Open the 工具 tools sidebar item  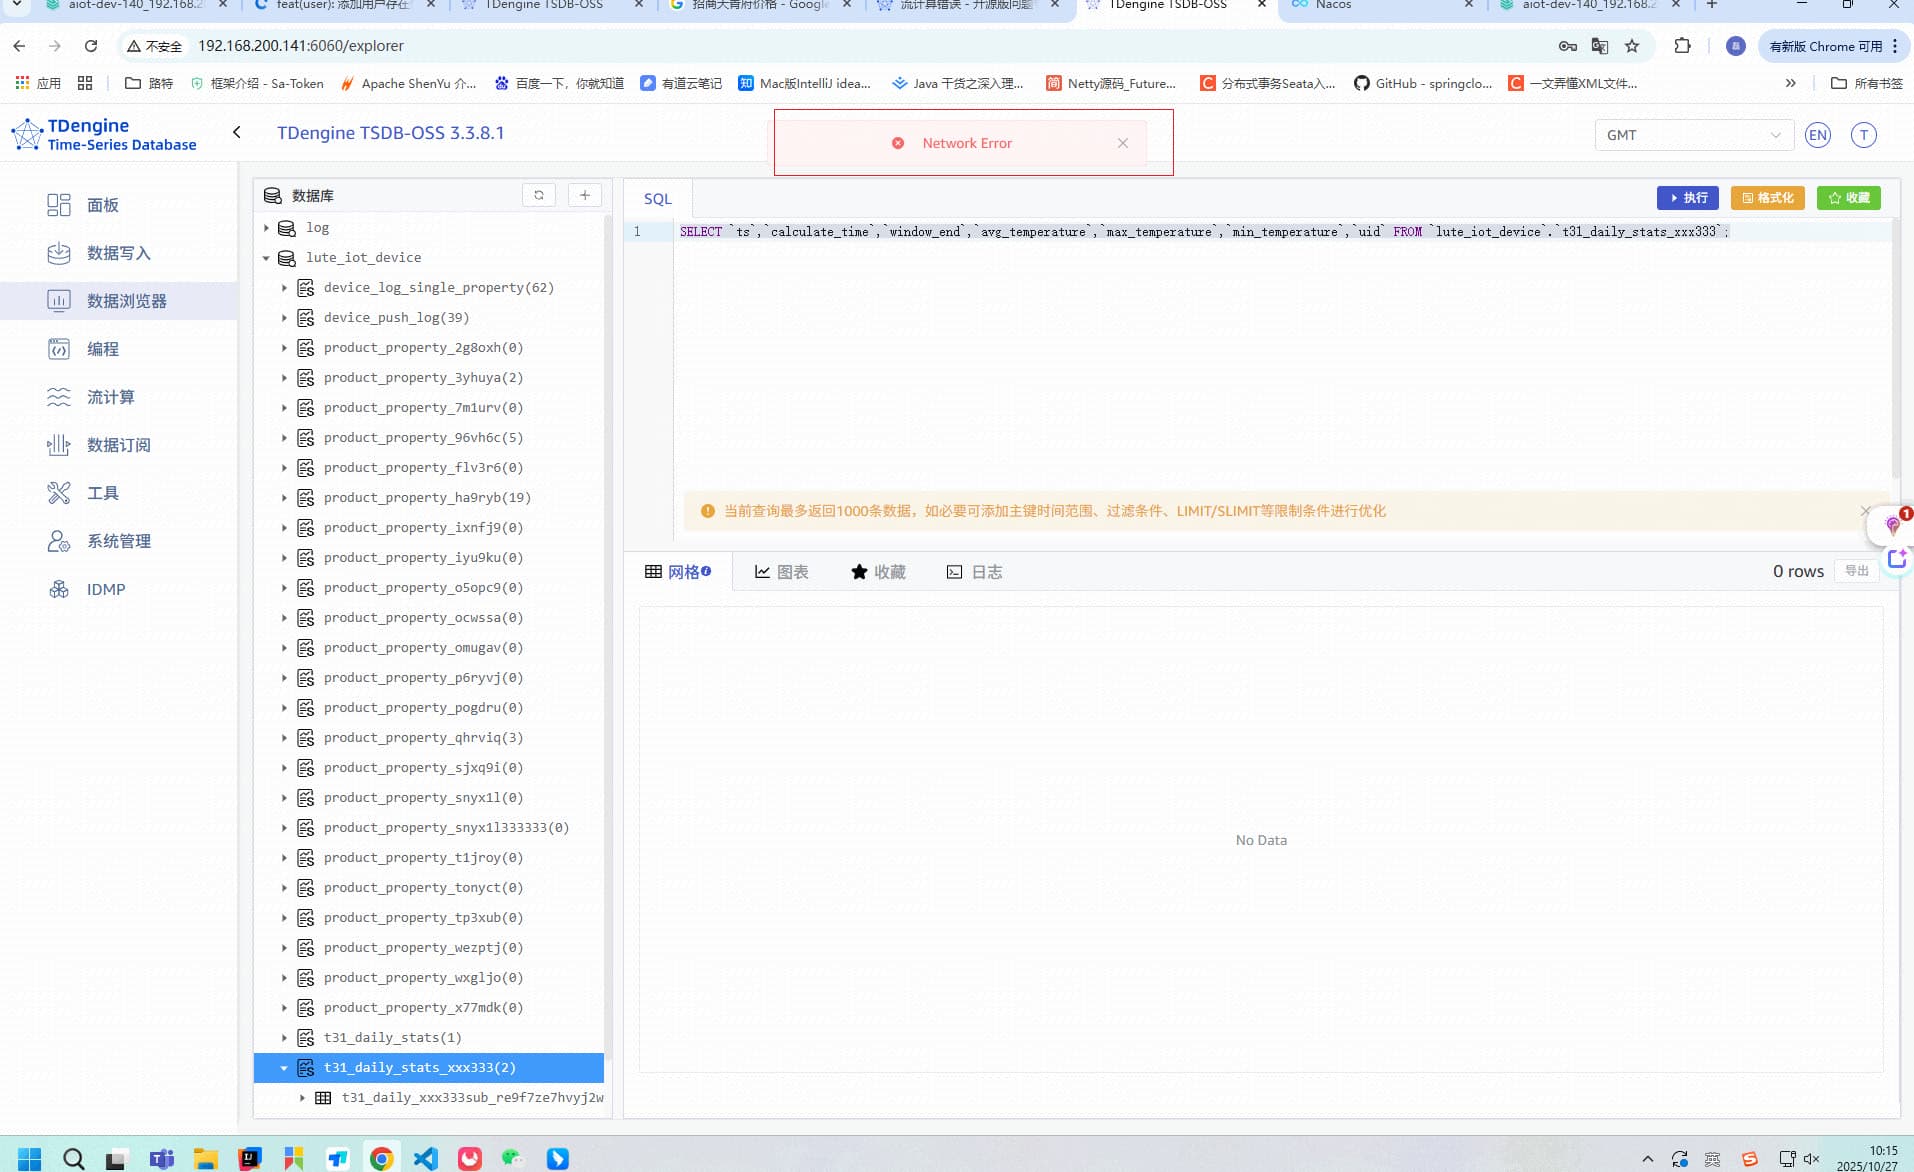(102, 493)
